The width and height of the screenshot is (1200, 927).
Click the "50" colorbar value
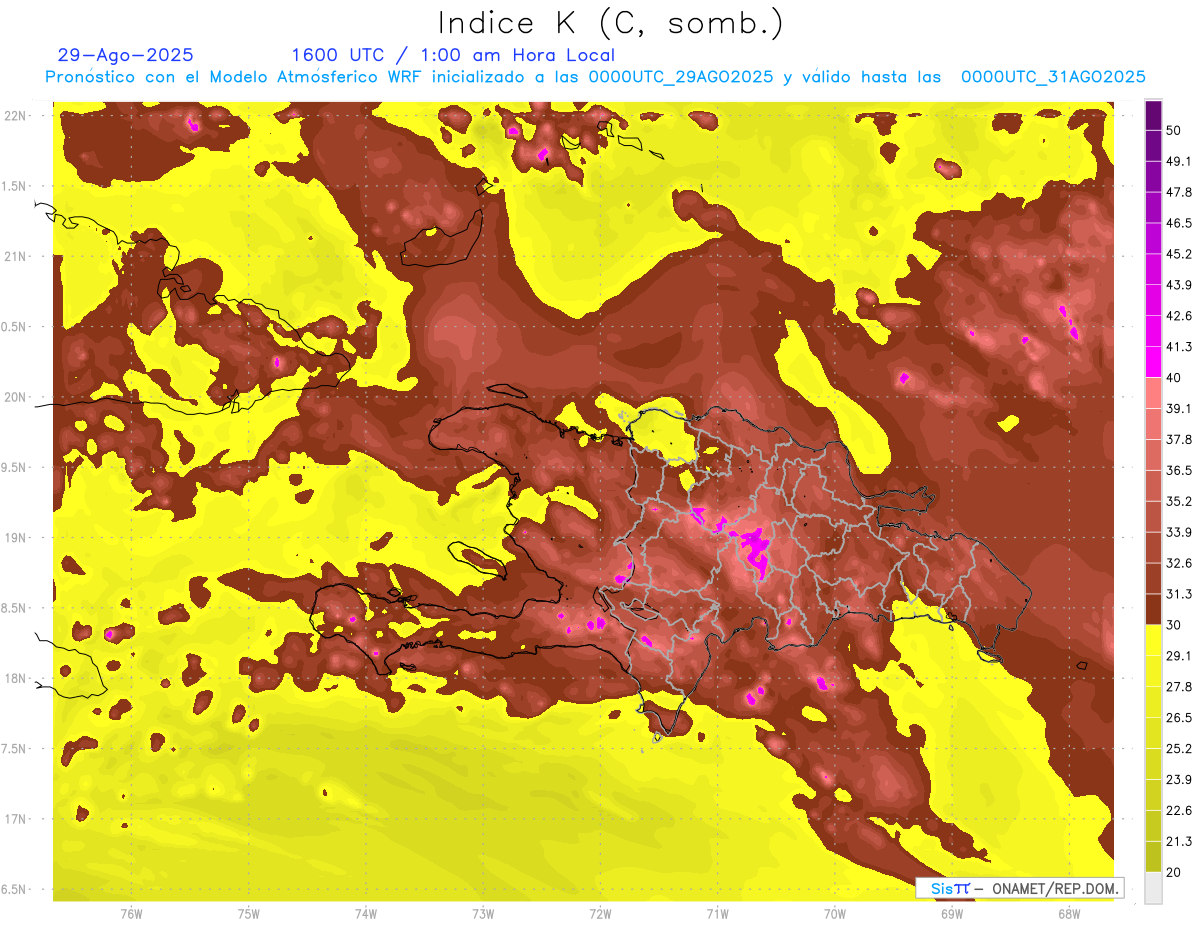pyautogui.click(x=1174, y=130)
